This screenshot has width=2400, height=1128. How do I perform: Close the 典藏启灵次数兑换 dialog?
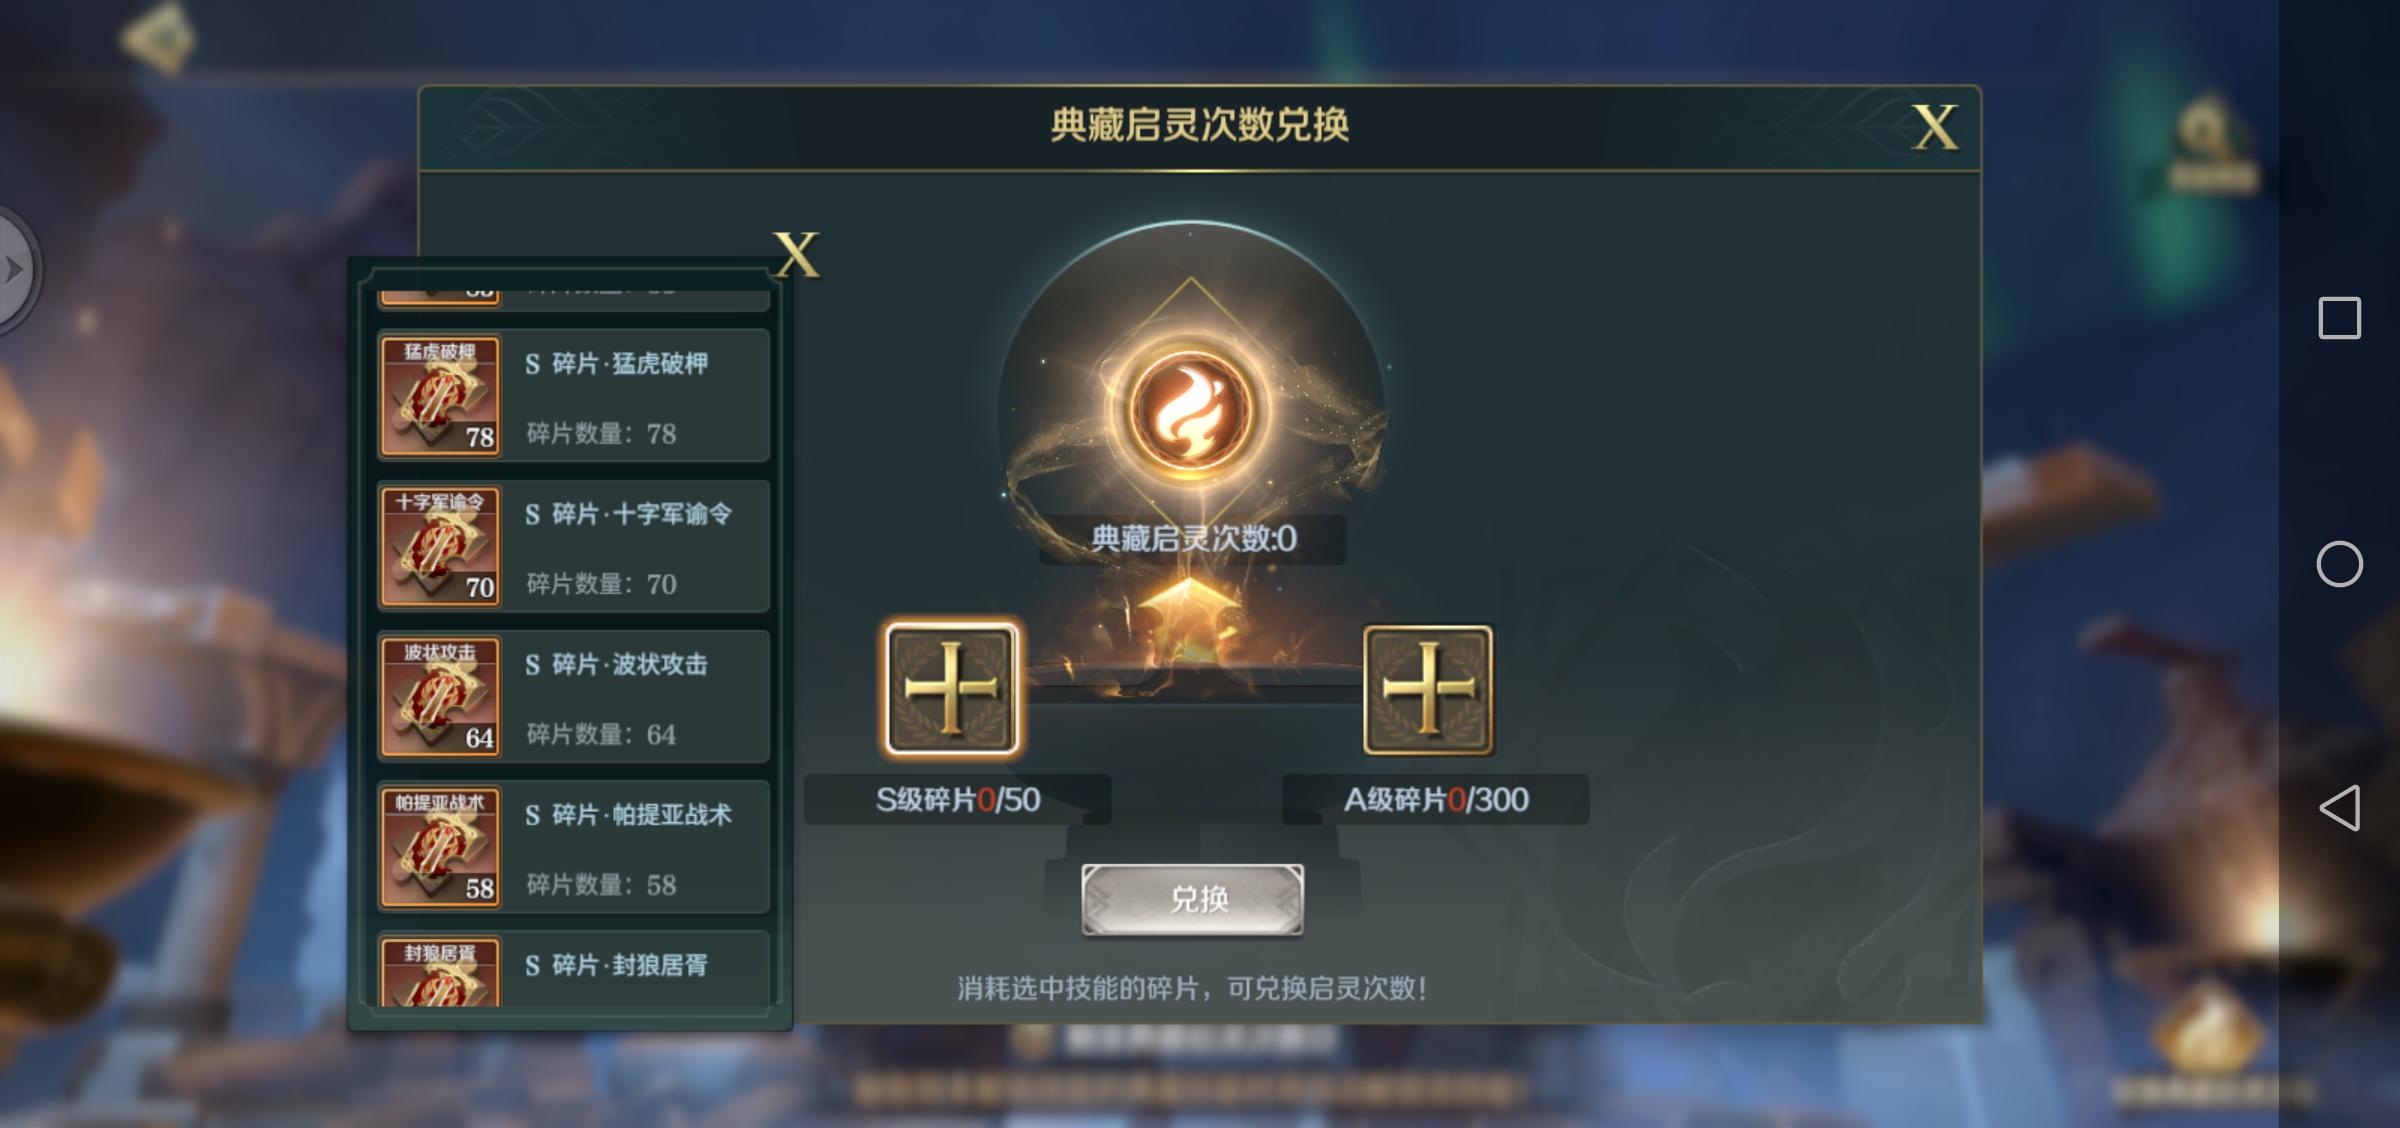[1935, 128]
